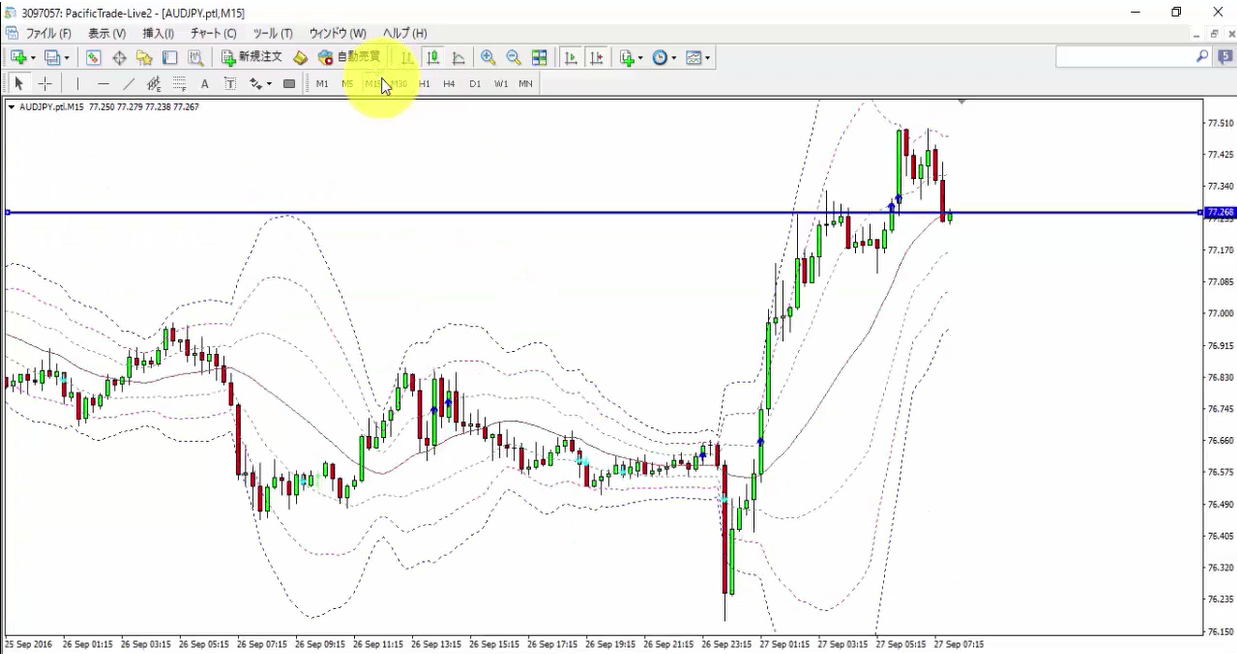Toggle the Terminal panel icon
1237x654 pixels.
pos(170,58)
